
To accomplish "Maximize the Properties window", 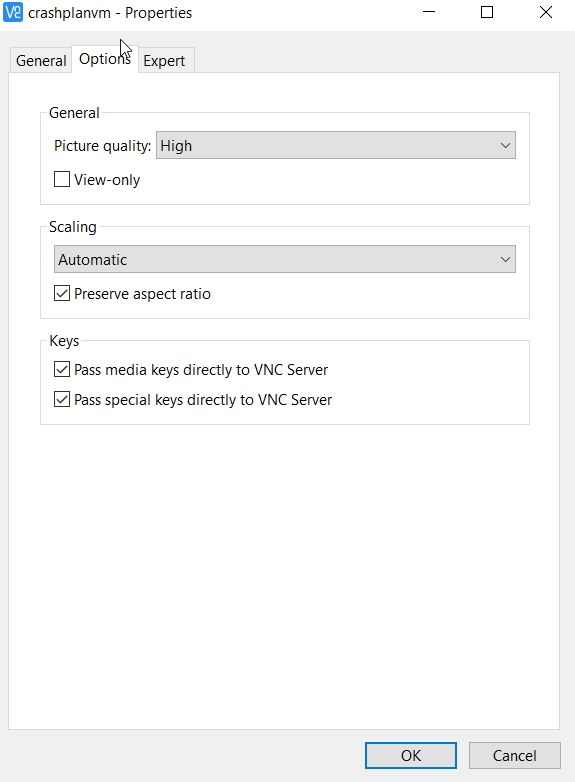I will 487,12.
